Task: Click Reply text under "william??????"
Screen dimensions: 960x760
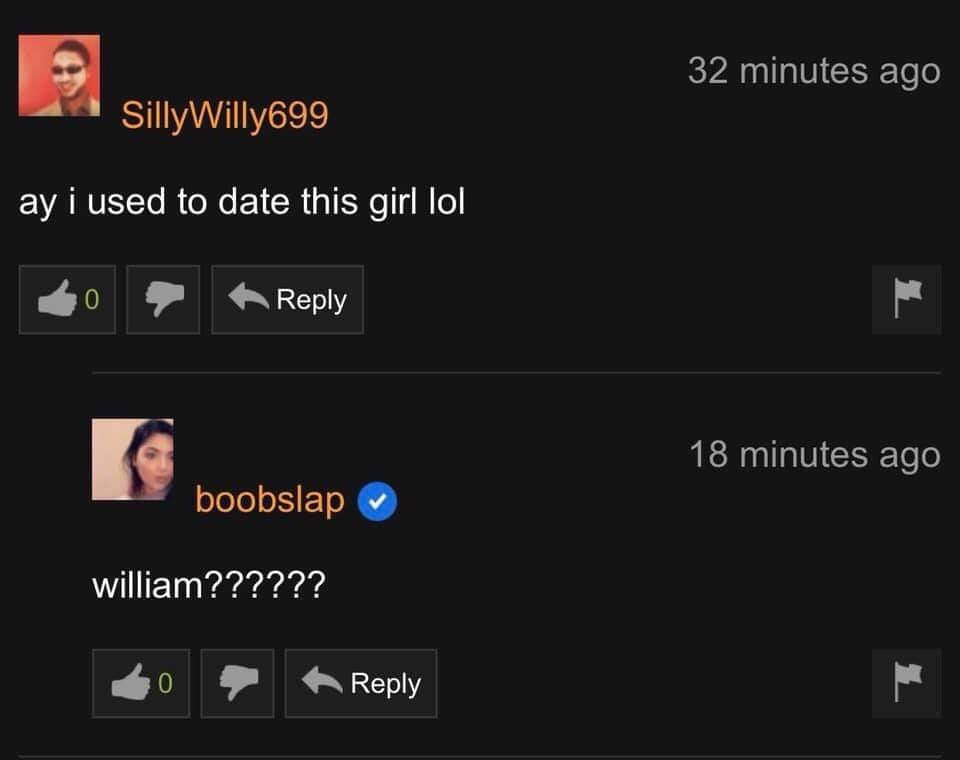Action: 386,683
